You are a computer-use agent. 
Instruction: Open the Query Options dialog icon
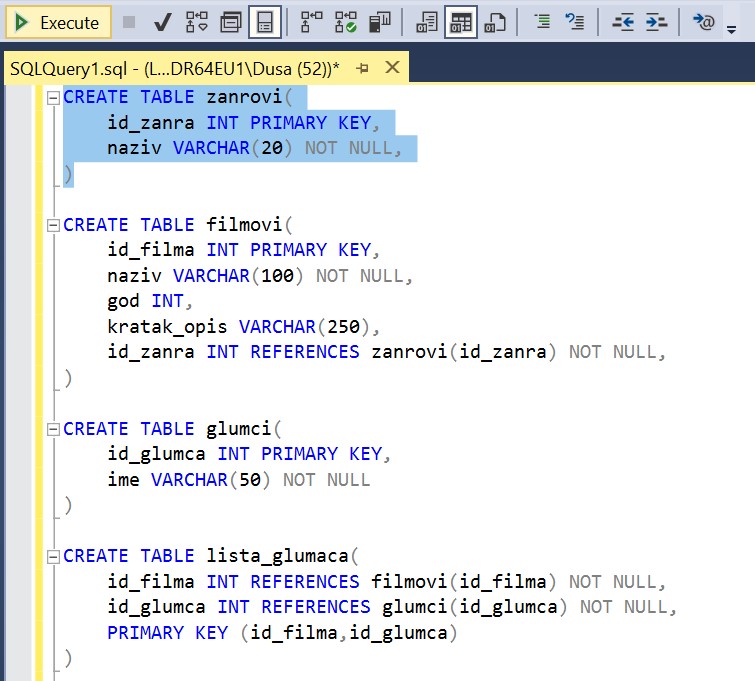(x=231, y=22)
